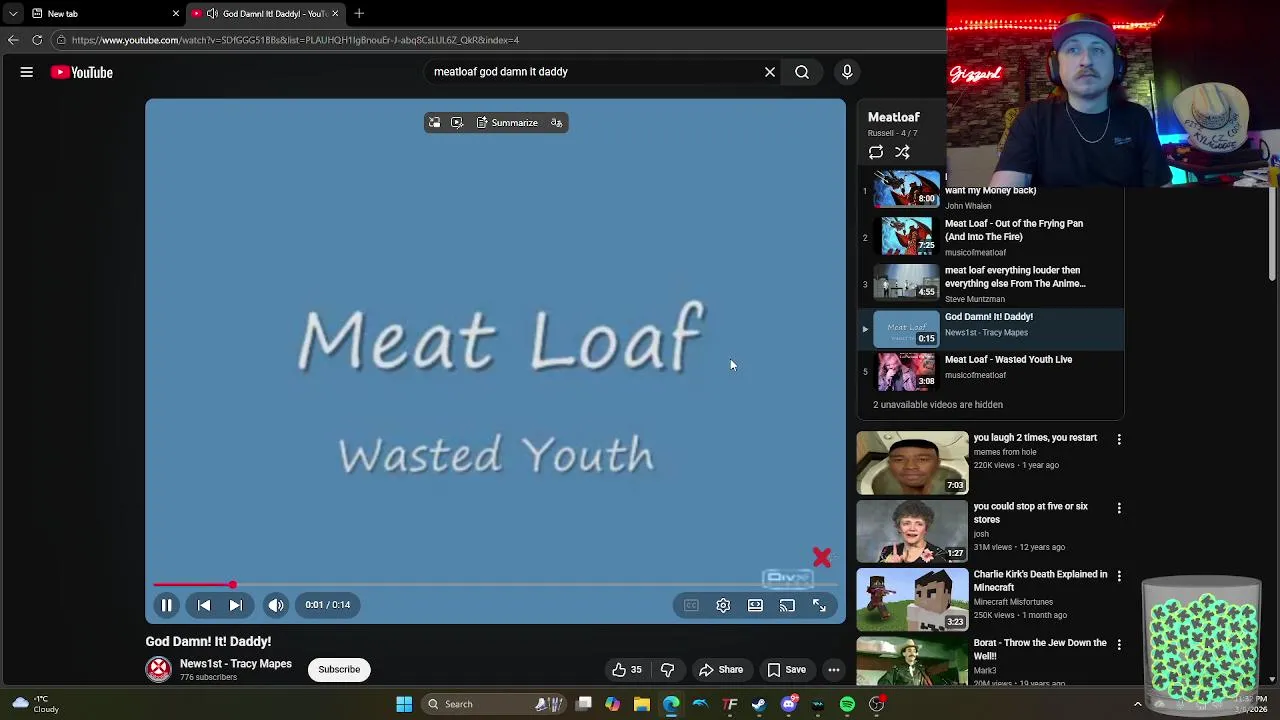Click the browser address bar URL
The width and height of the screenshot is (1280, 720).
[296, 40]
